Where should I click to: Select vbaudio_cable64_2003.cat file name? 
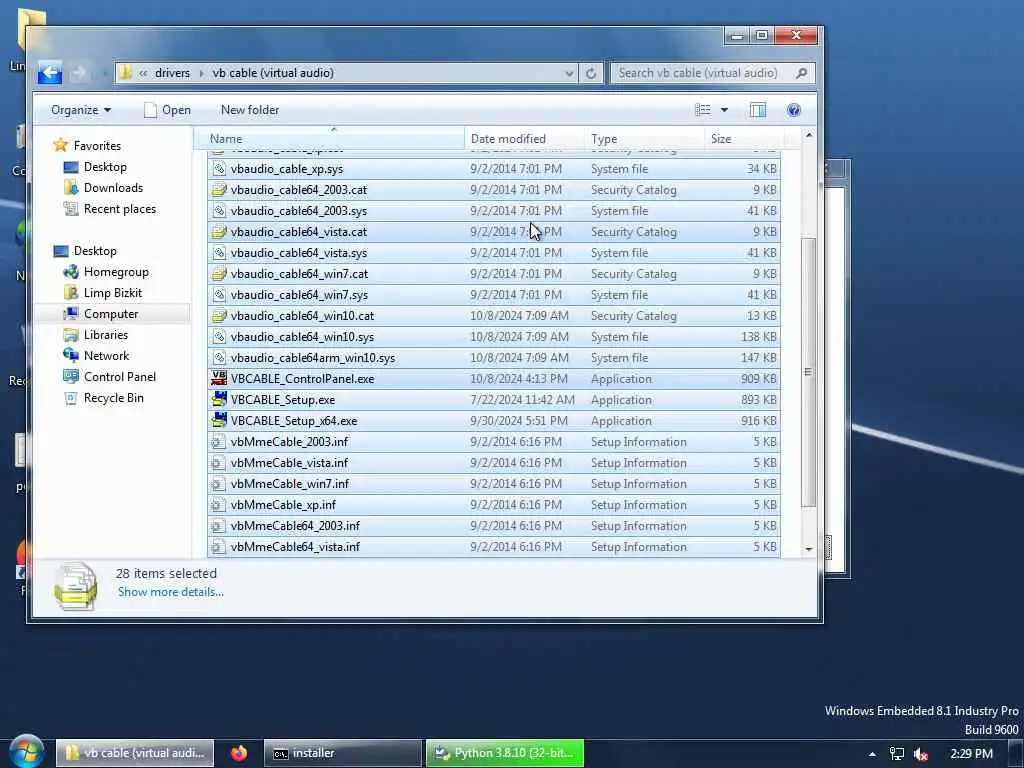(298, 189)
